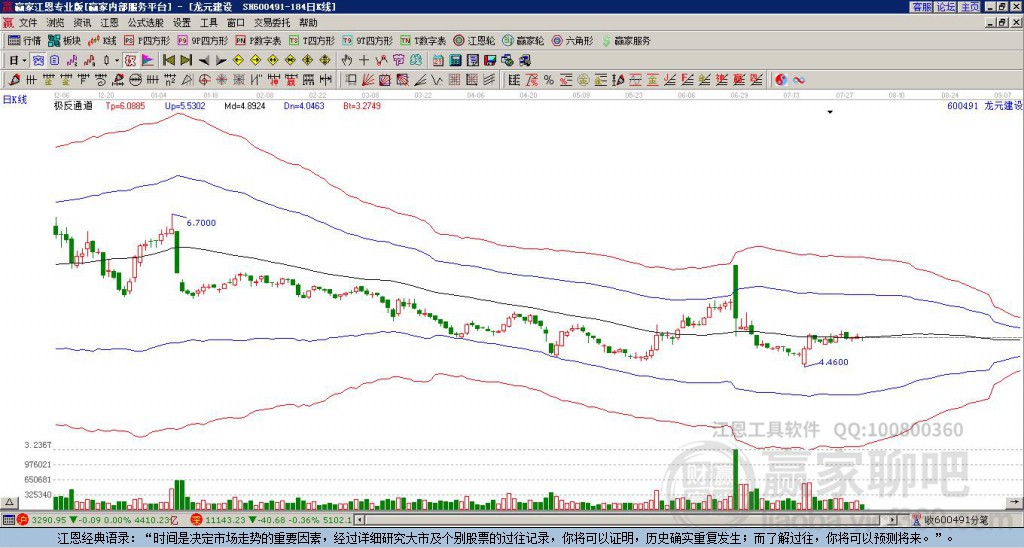Open the 9T四方形 tool
The height and width of the screenshot is (548, 1024).
(367, 40)
